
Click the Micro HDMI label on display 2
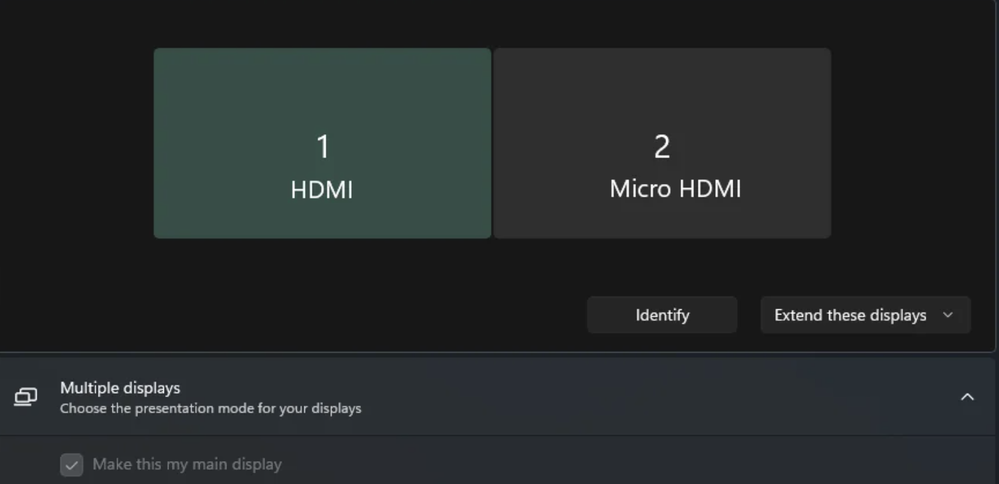[x=675, y=189]
